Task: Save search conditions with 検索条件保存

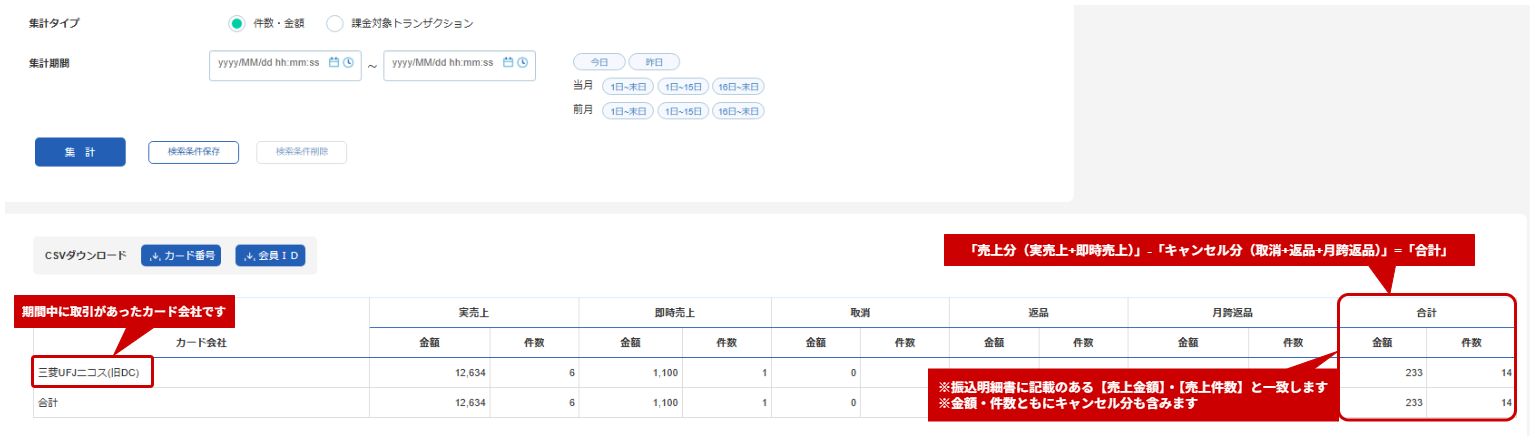Action: point(193,152)
